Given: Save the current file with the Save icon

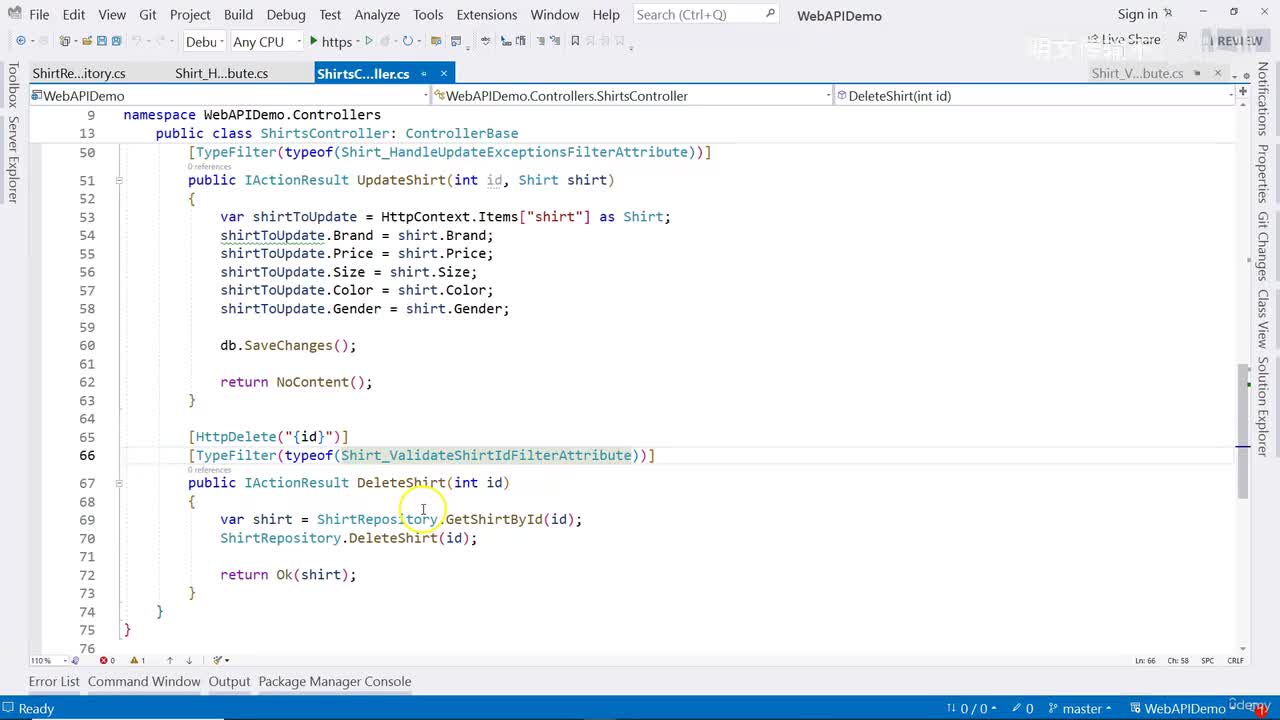Looking at the screenshot, I should click(101, 41).
